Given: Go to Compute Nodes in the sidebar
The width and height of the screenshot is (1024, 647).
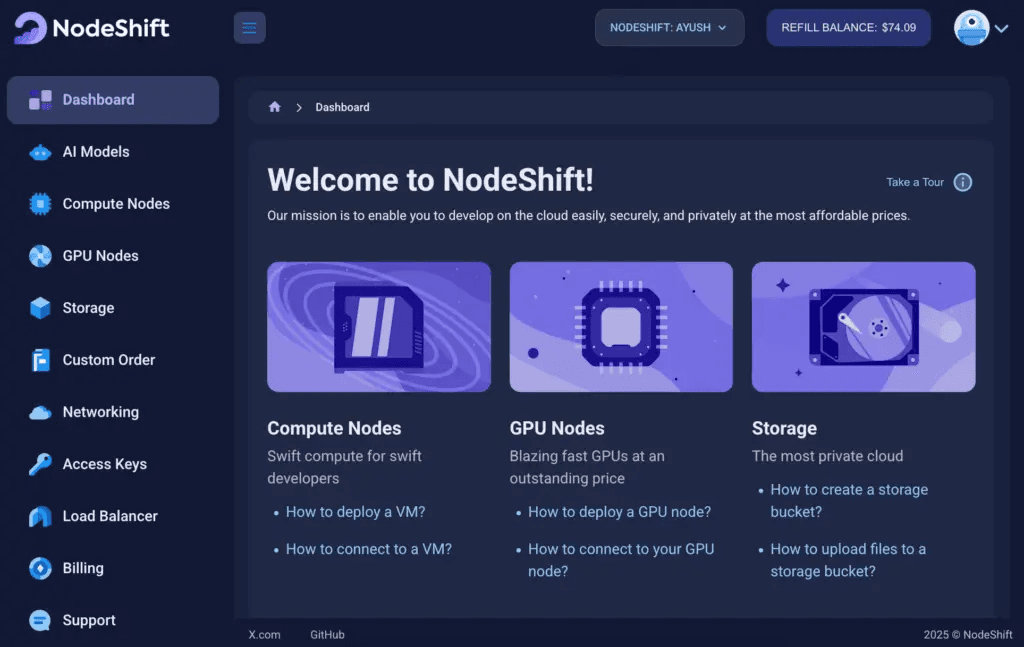Looking at the screenshot, I should (116, 204).
